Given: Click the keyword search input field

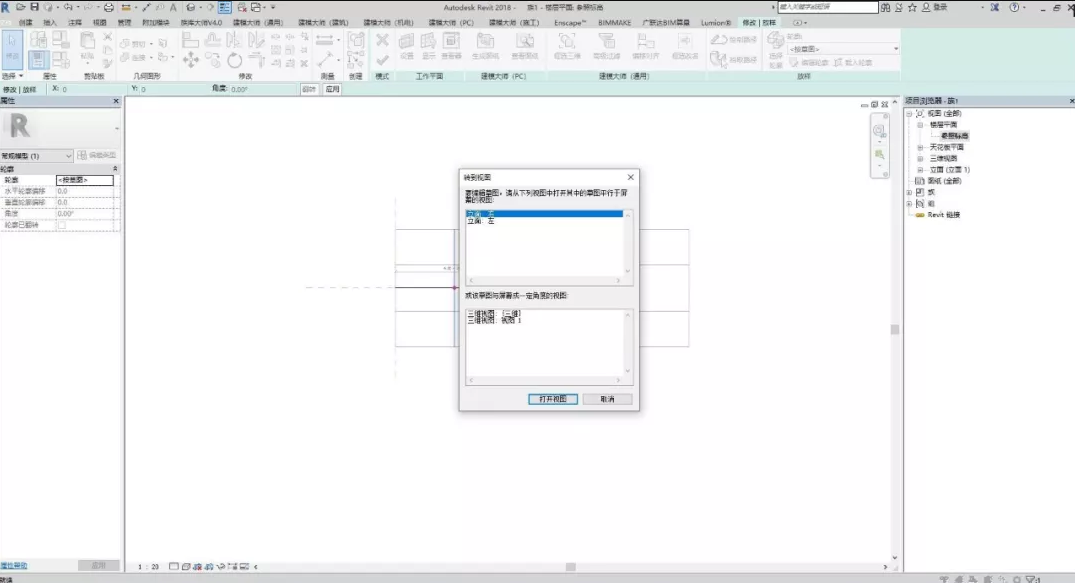Looking at the screenshot, I should click(828, 7).
